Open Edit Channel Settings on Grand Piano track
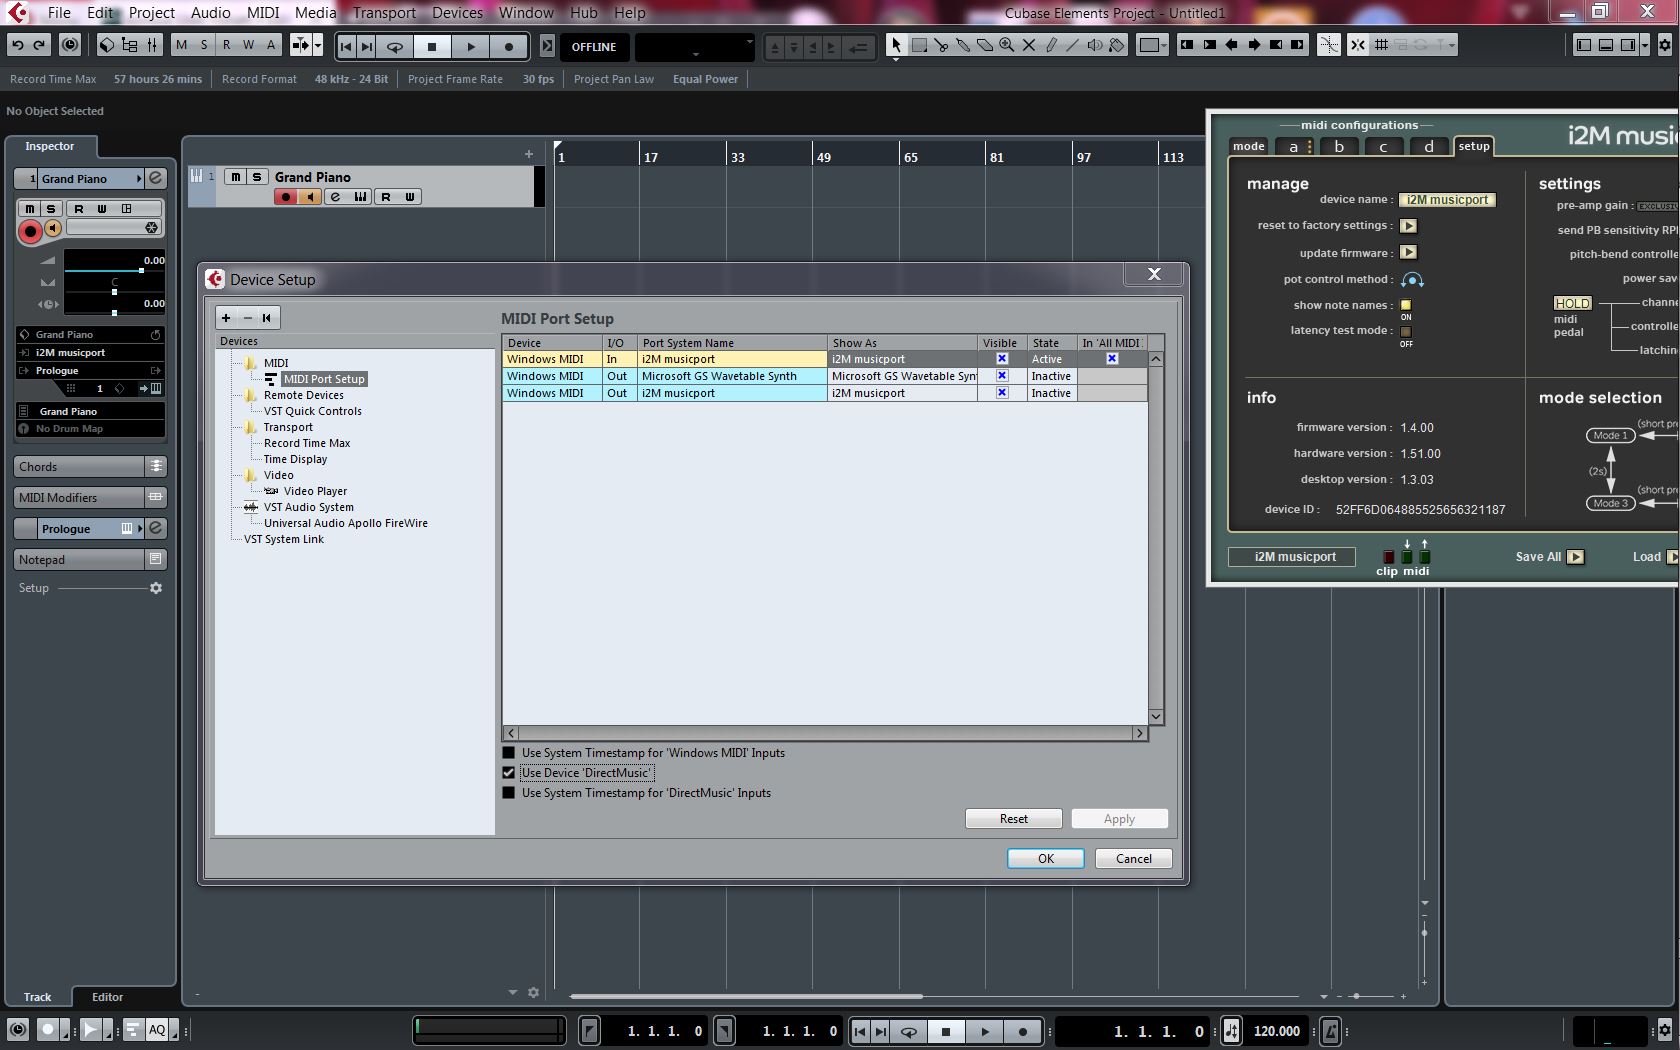Screen dimensions: 1680x1050 [x=336, y=197]
